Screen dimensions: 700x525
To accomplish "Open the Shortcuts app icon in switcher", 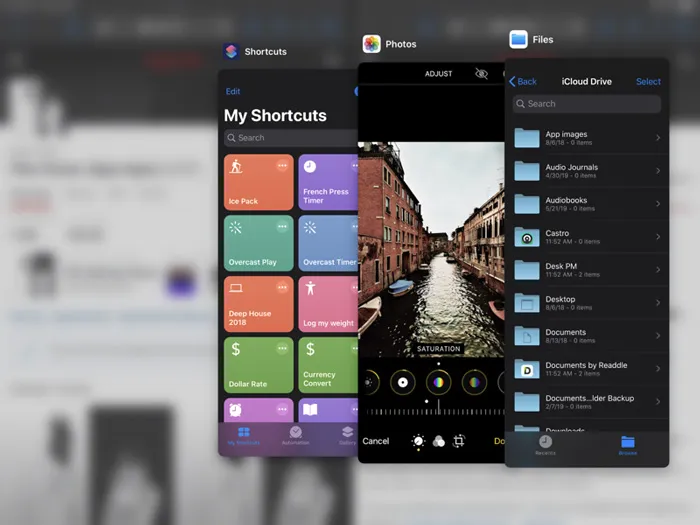I will click(231, 52).
